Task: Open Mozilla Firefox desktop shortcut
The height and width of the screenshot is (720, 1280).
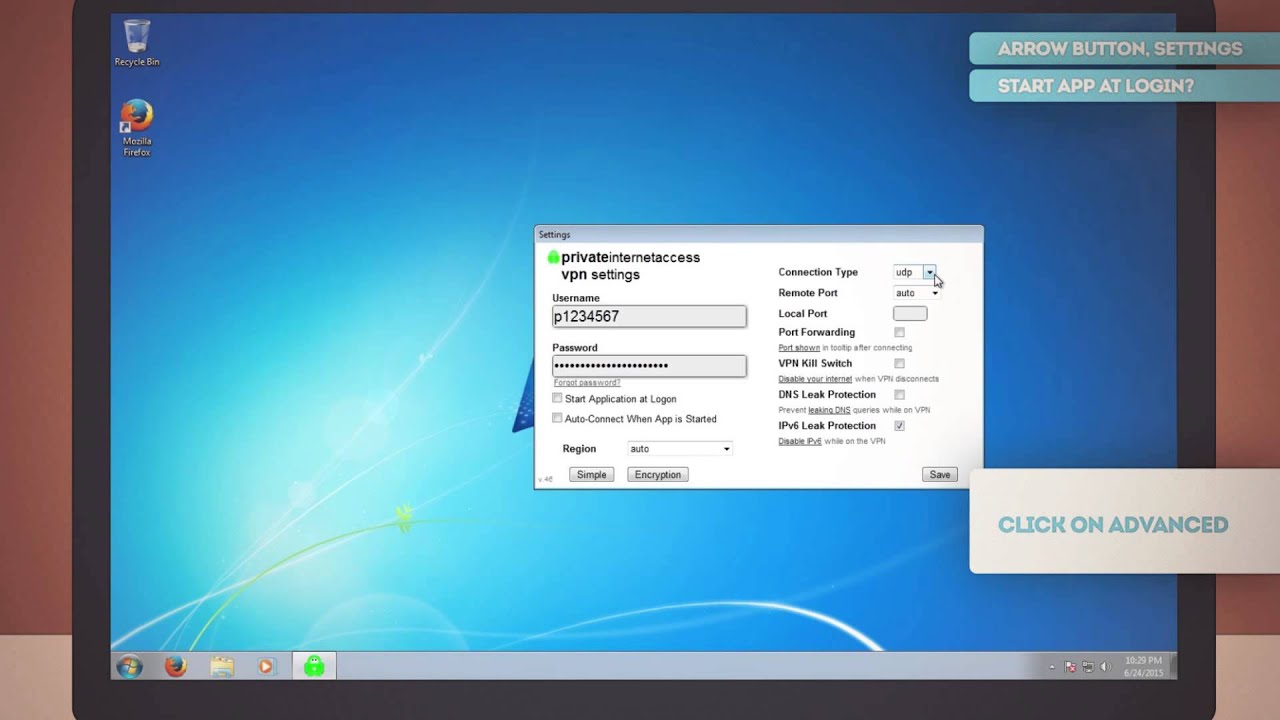Action: click(137, 128)
